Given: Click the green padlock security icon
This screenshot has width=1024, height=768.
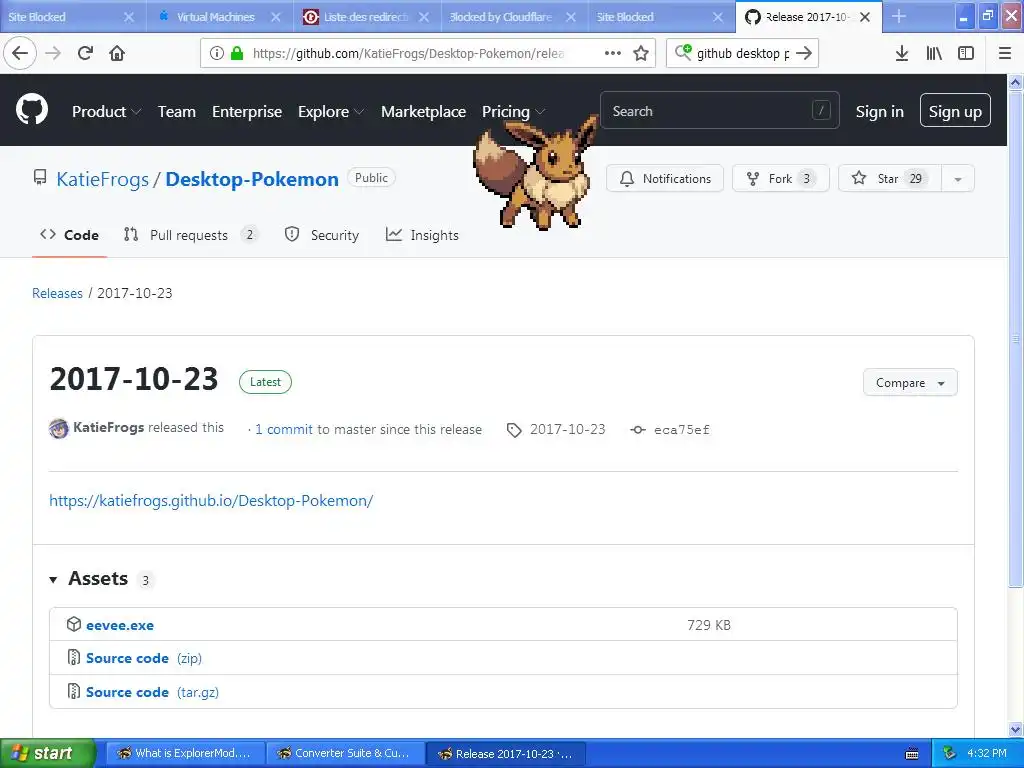Looking at the screenshot, I should (237, 53).
